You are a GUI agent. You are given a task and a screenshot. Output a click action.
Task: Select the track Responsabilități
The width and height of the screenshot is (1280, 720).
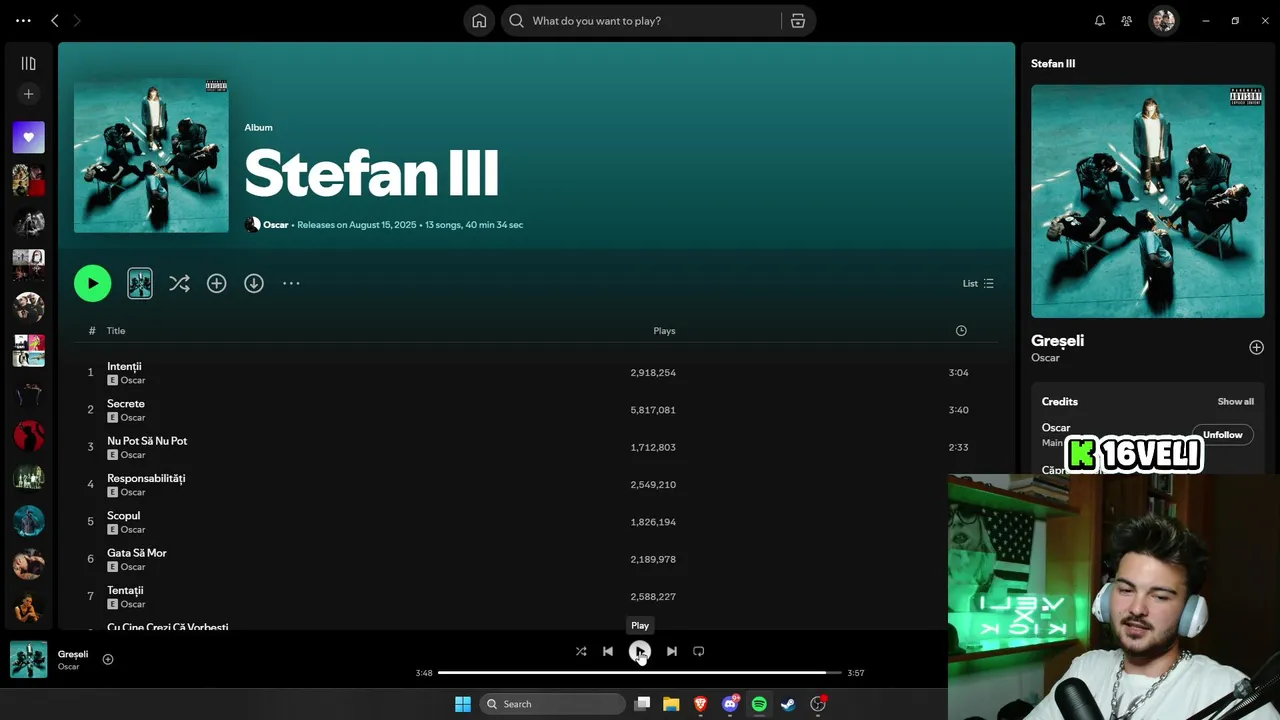coord(146,478)
